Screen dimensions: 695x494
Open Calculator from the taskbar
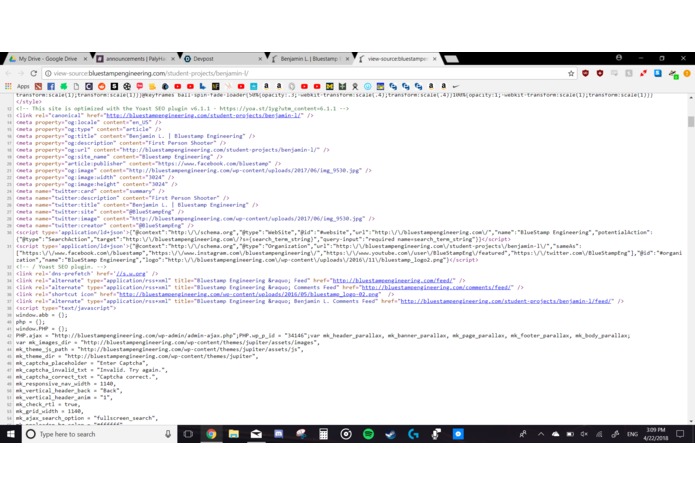[x=324, y=434]
